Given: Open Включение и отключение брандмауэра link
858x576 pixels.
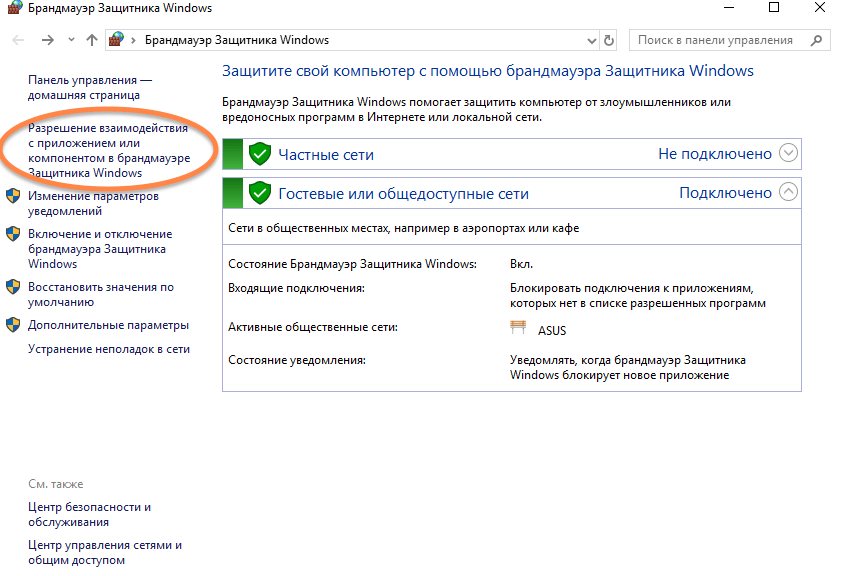Looking at the screenshot, I should (x=100, y=249).
